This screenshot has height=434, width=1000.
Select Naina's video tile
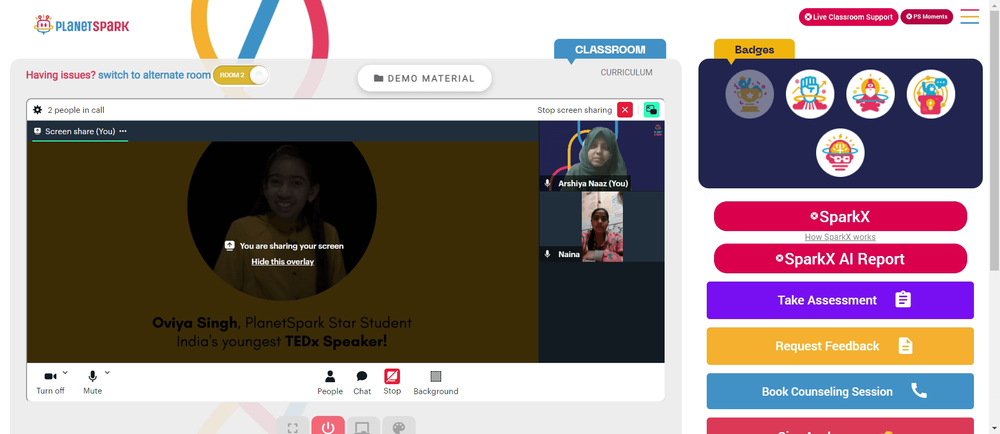(x=601, y=227)
